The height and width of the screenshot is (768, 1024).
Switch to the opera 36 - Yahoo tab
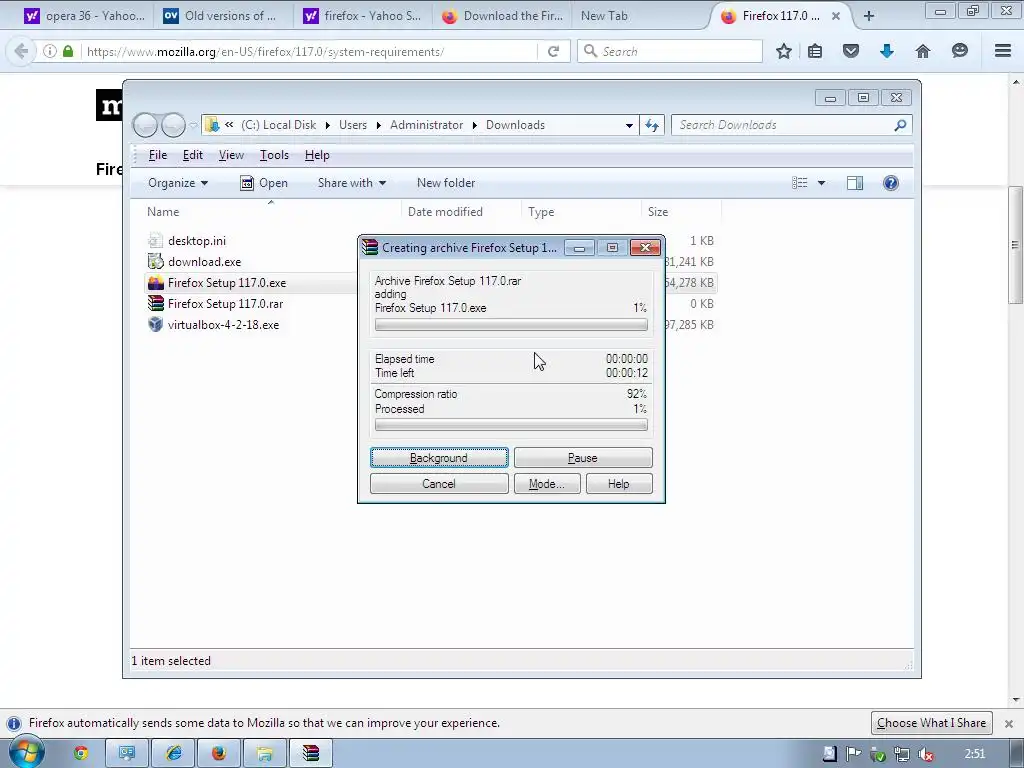[84, 16]
